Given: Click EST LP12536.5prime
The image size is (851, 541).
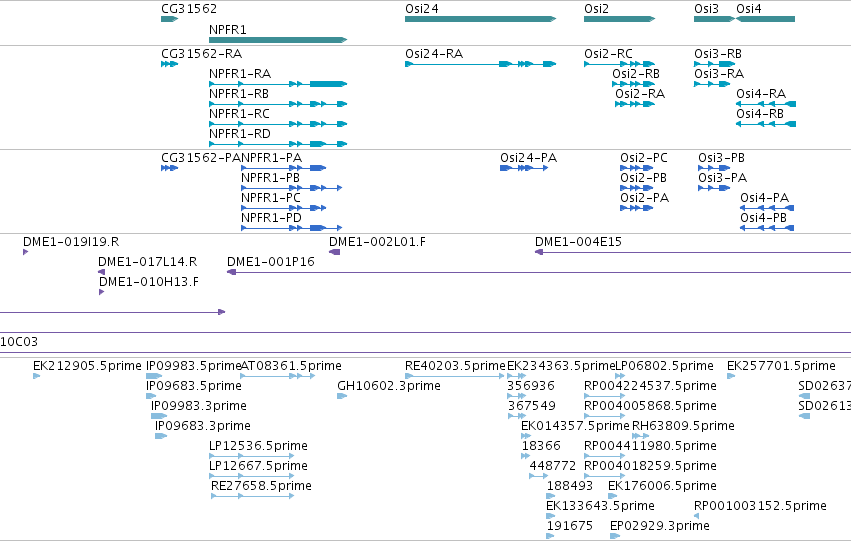Looking at the screenshot, I should coord(252,456).
